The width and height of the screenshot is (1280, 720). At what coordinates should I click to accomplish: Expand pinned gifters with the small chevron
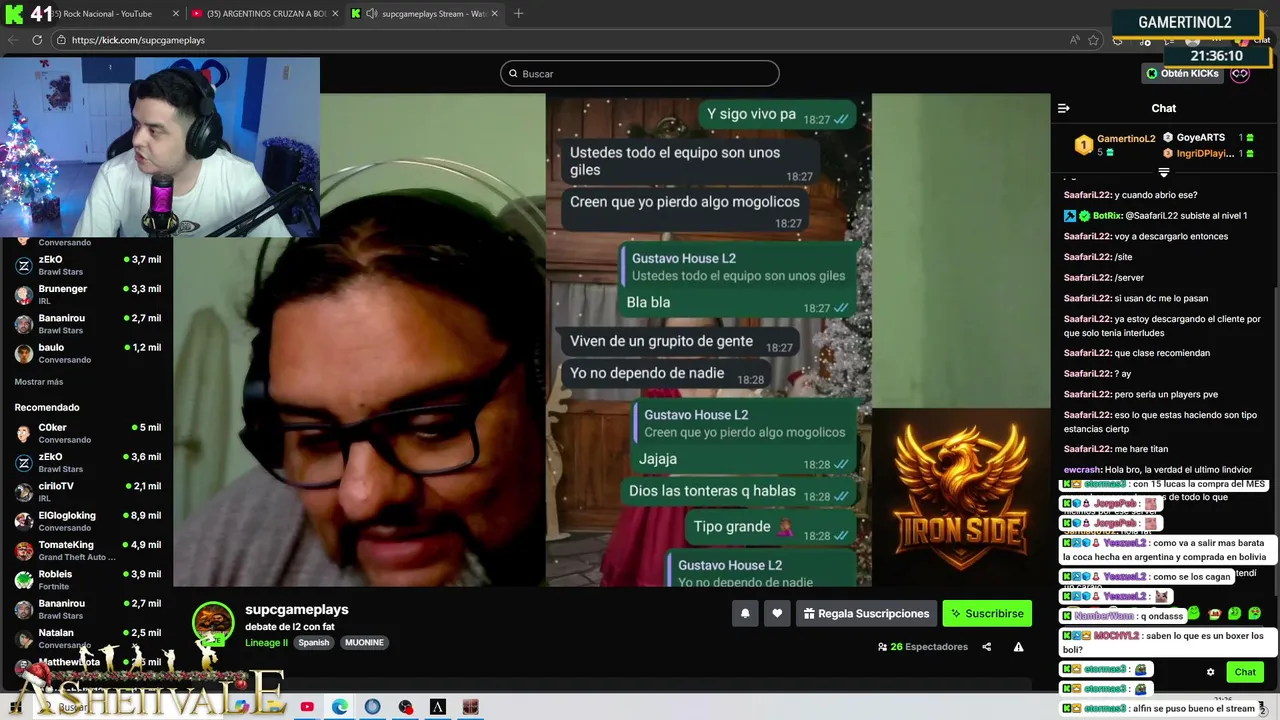1163,172
